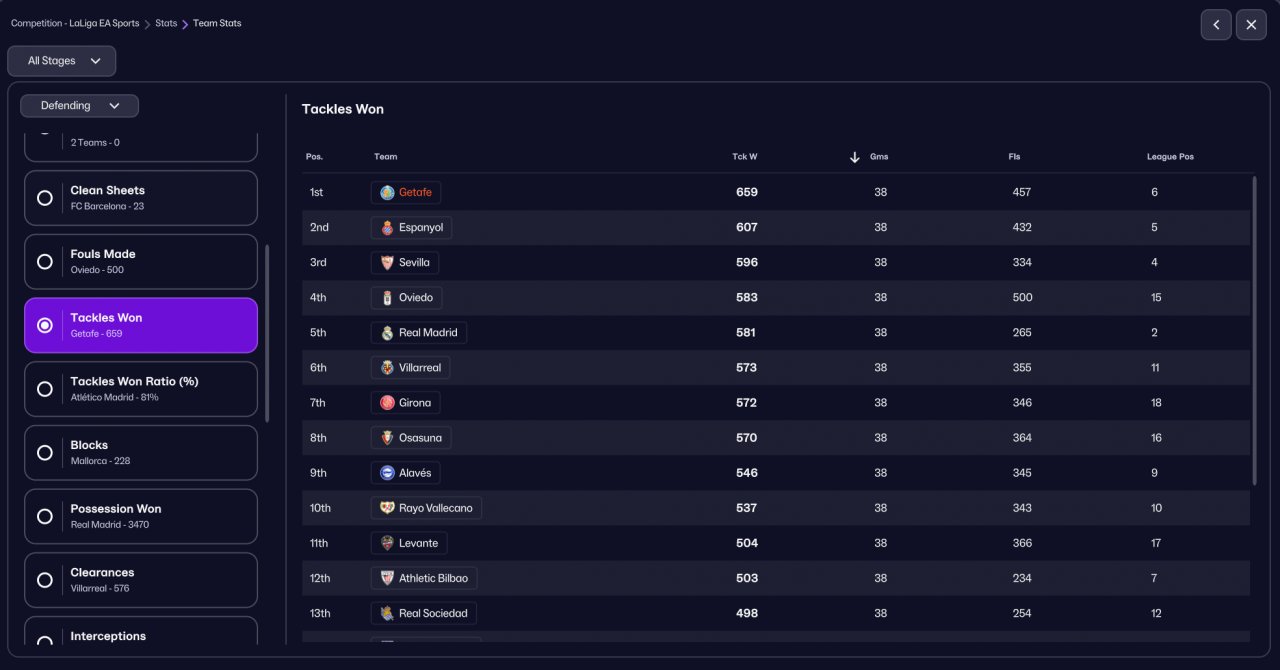
Task: Choose the Blocks stat radio button
Action: pos(45,453)
